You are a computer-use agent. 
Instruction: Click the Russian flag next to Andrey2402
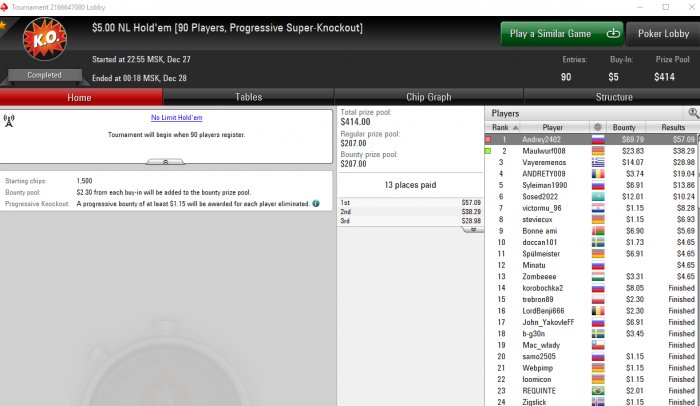pyautogui.click(x=598, y=139)
